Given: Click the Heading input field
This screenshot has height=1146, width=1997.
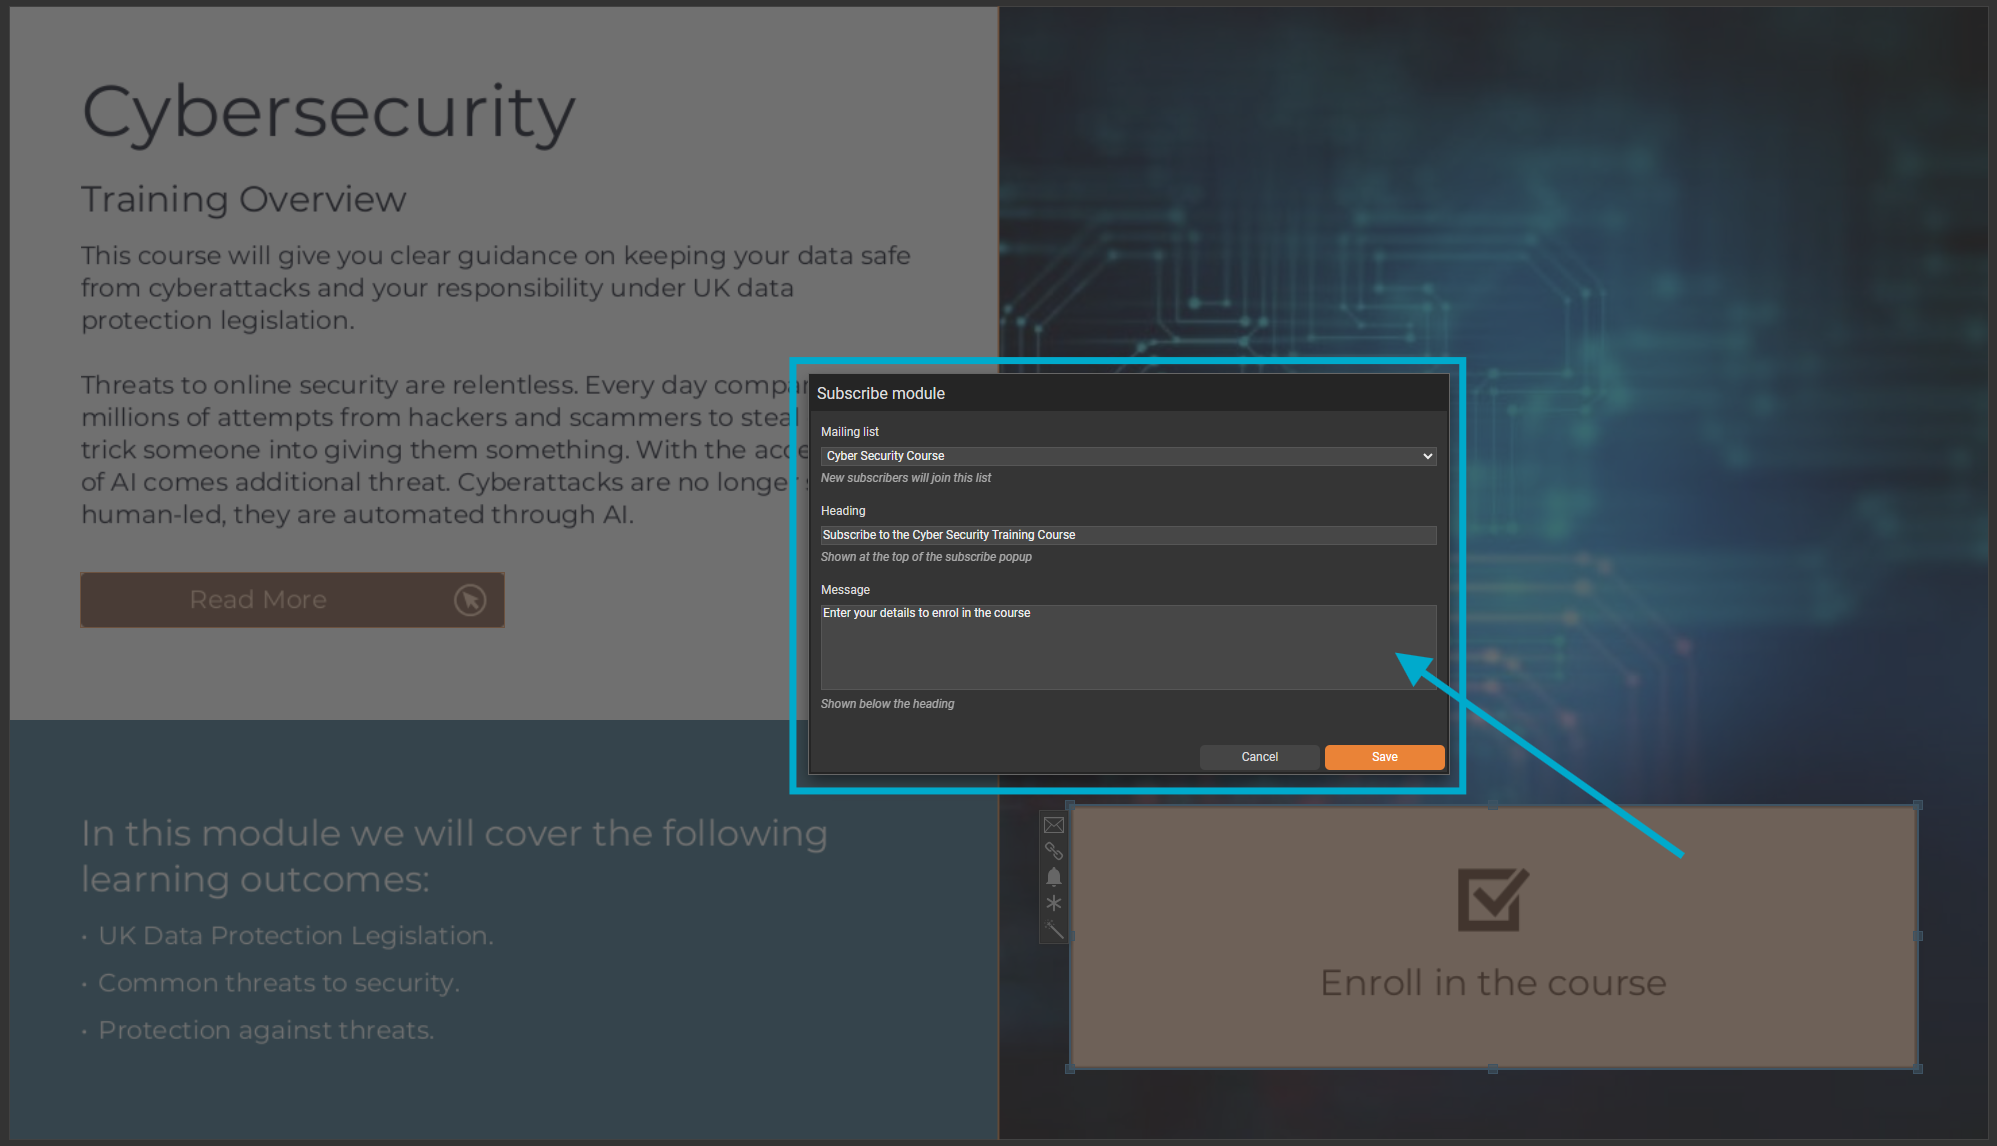Looking at the screenshot, I should tap(1128, 535).
